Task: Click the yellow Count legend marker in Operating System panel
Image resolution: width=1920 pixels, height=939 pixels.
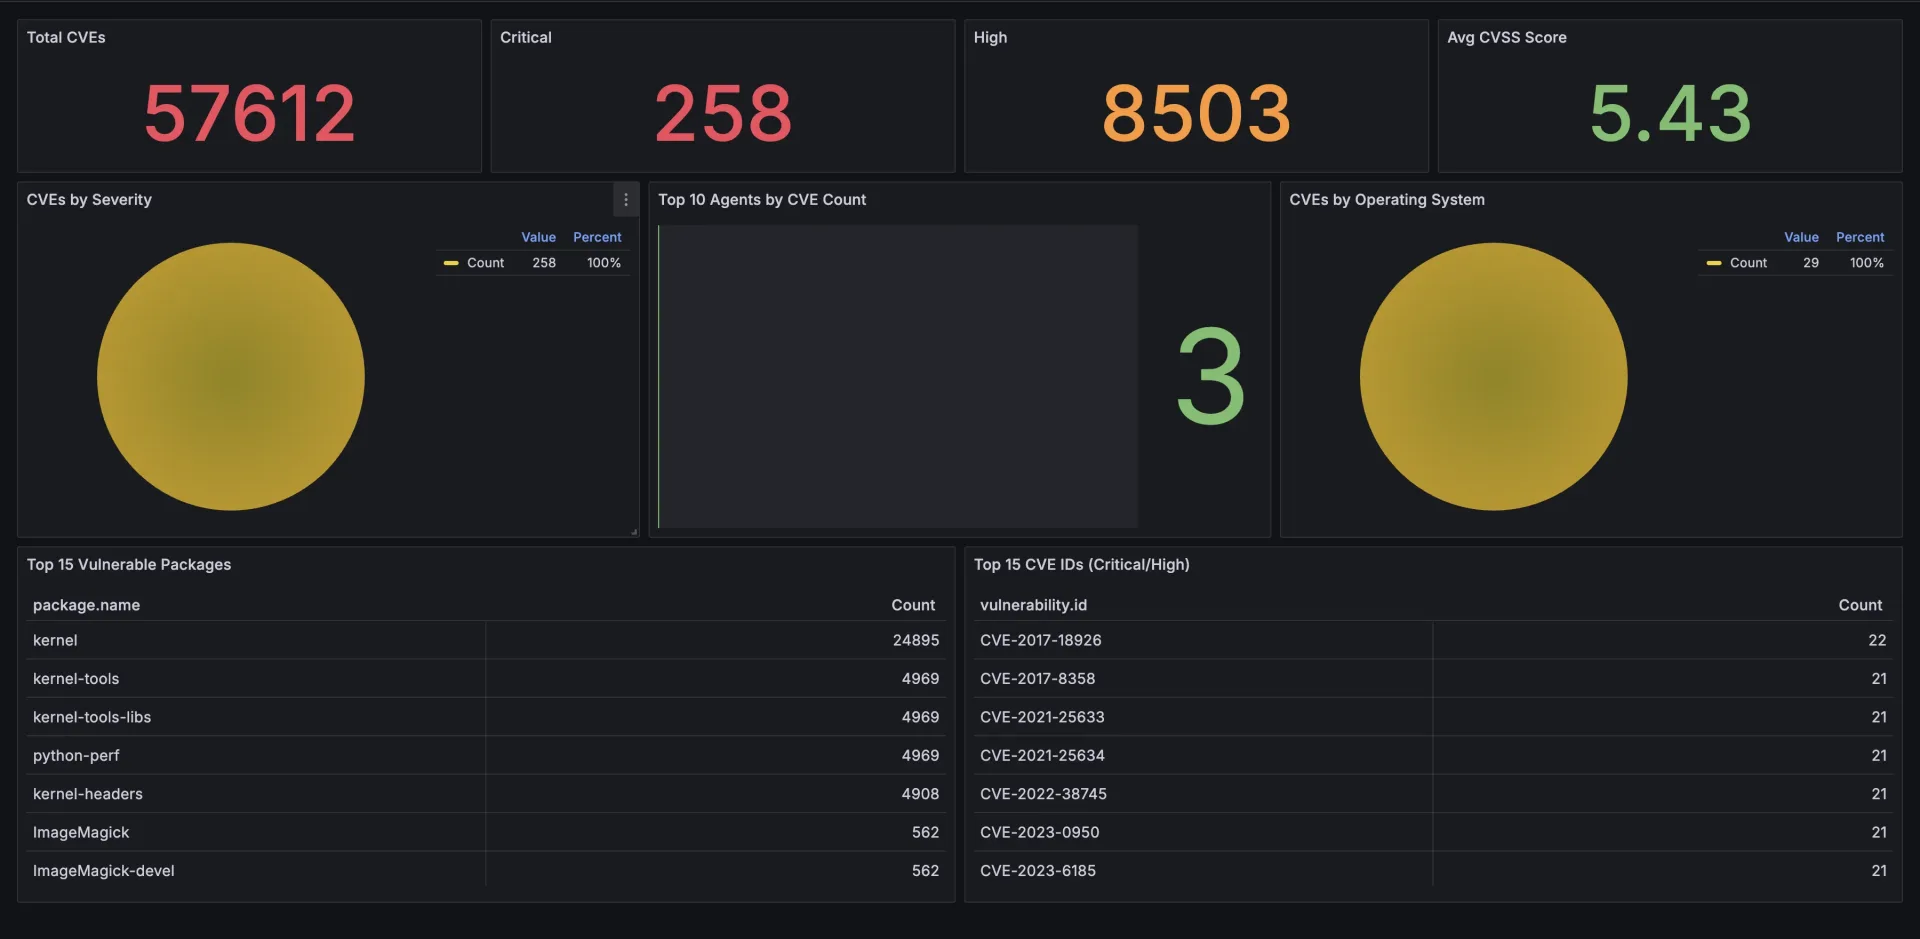Action: [1714, 263]
